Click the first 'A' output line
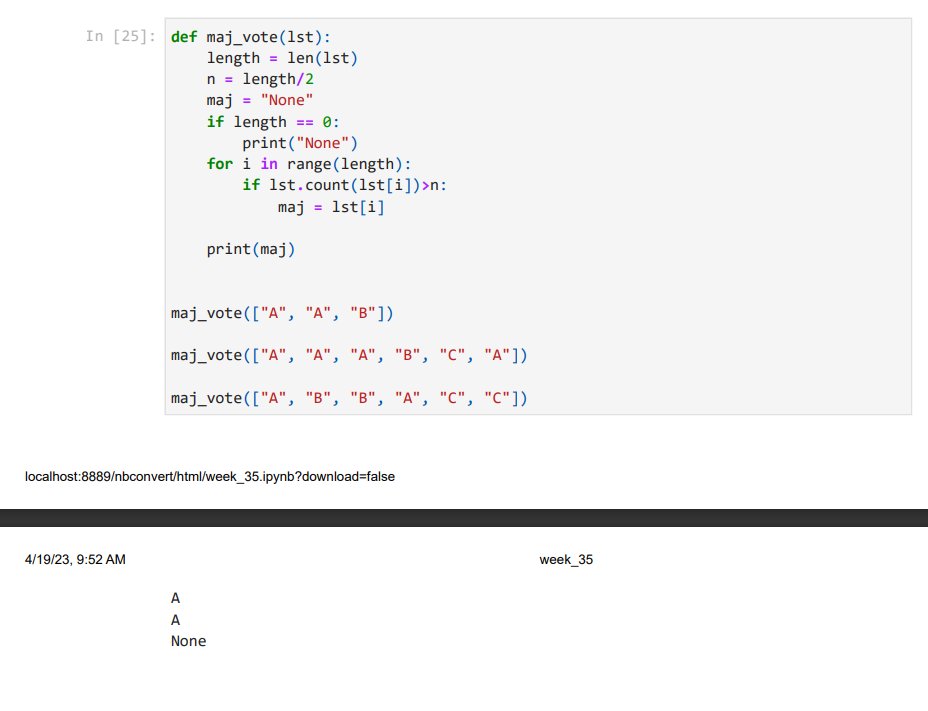This screenshot has width=928, height=711. coord(175,599)
